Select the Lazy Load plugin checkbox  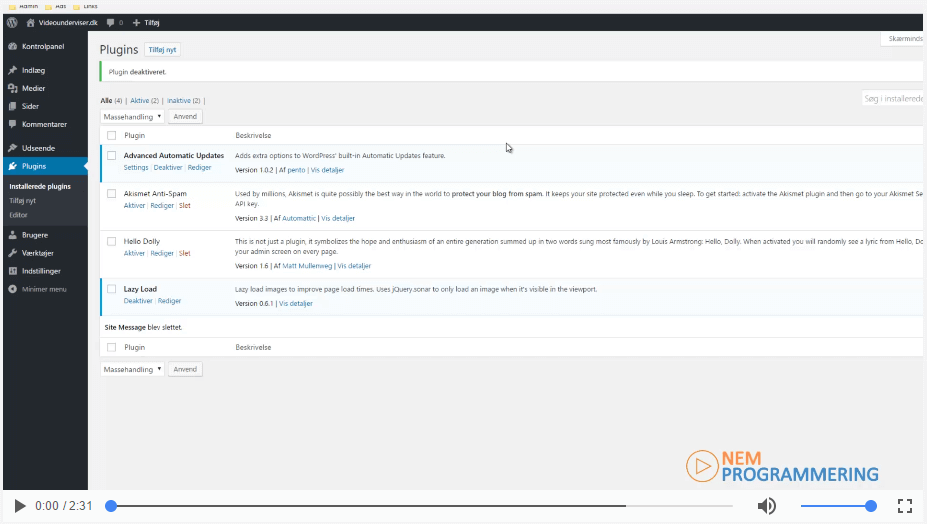pos(112,290)
